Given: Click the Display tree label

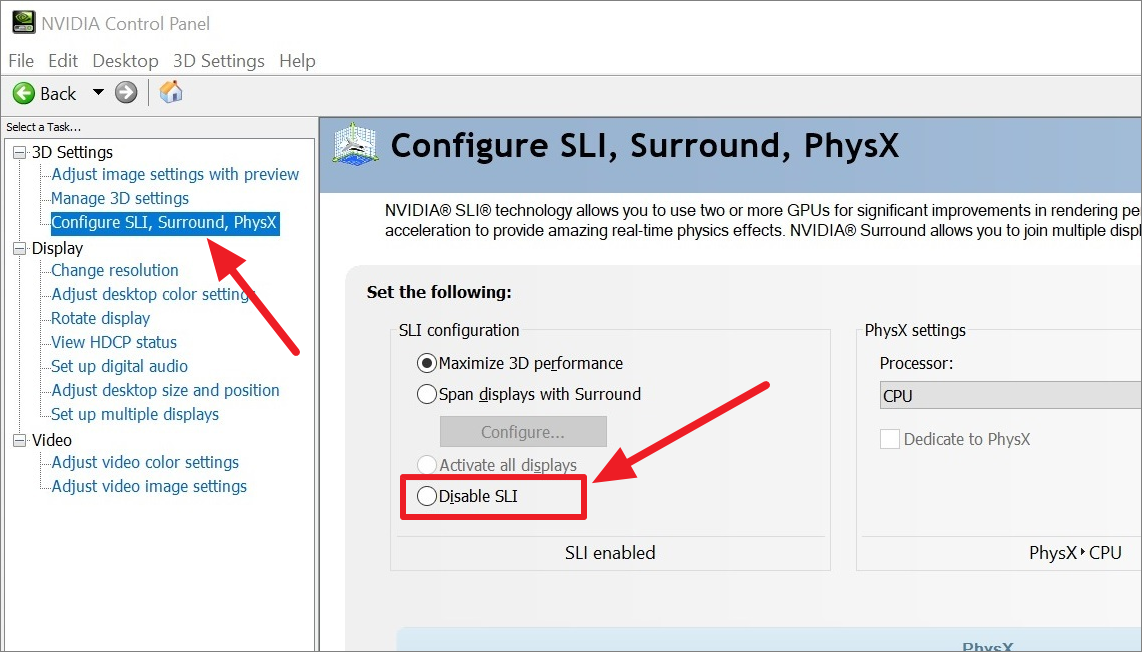Looking at the screenshot, I should (58, 248).
